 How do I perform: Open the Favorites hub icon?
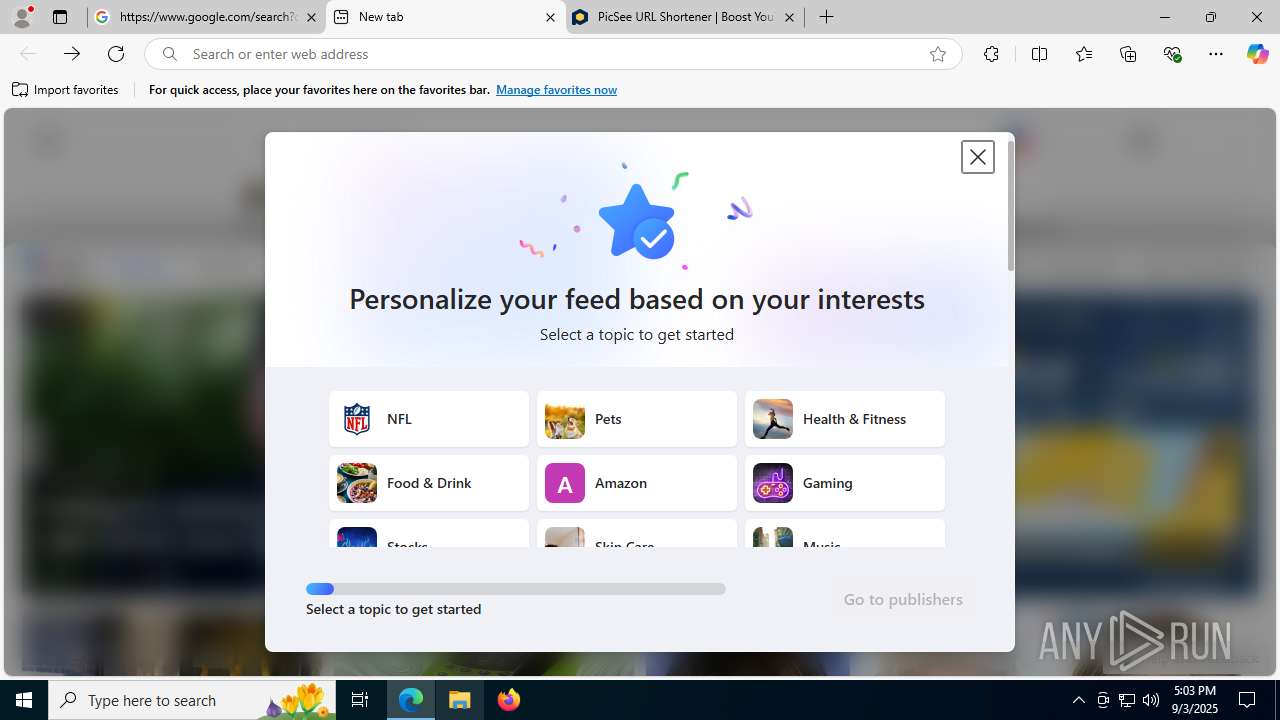click(1083, 54)
